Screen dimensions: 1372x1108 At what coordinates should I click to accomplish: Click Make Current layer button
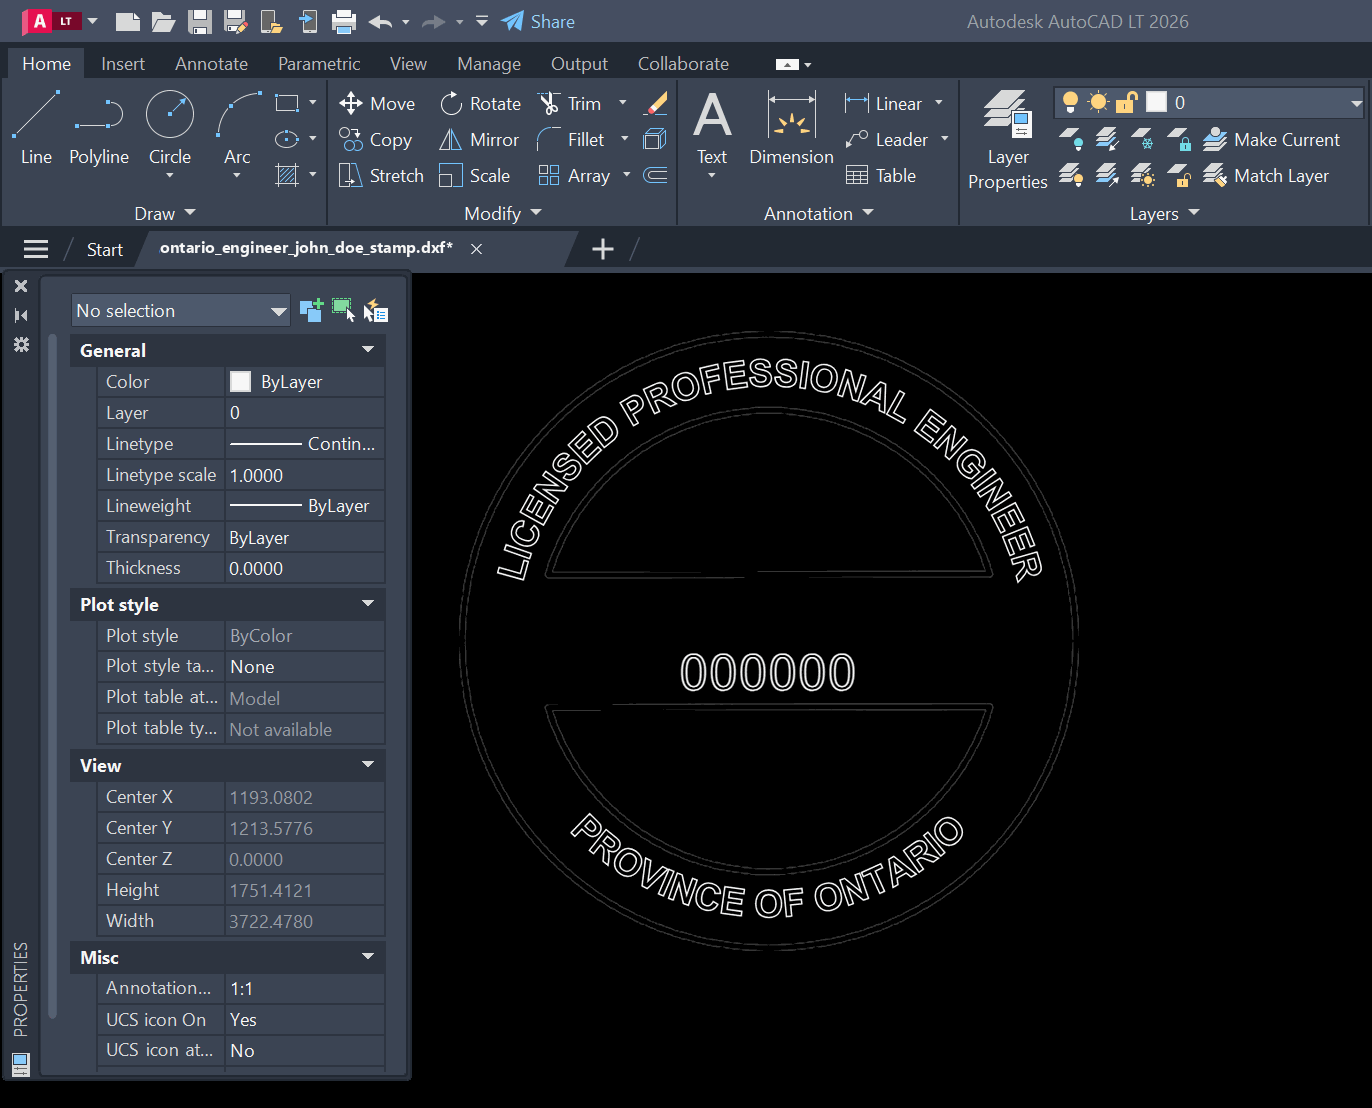(x=1271, y=140)
